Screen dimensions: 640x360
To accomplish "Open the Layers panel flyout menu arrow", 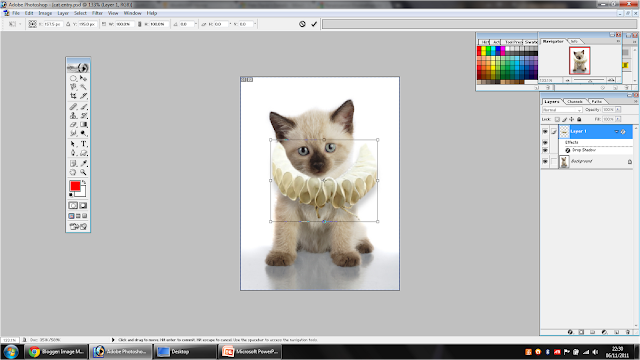I will tap(635, 101).
